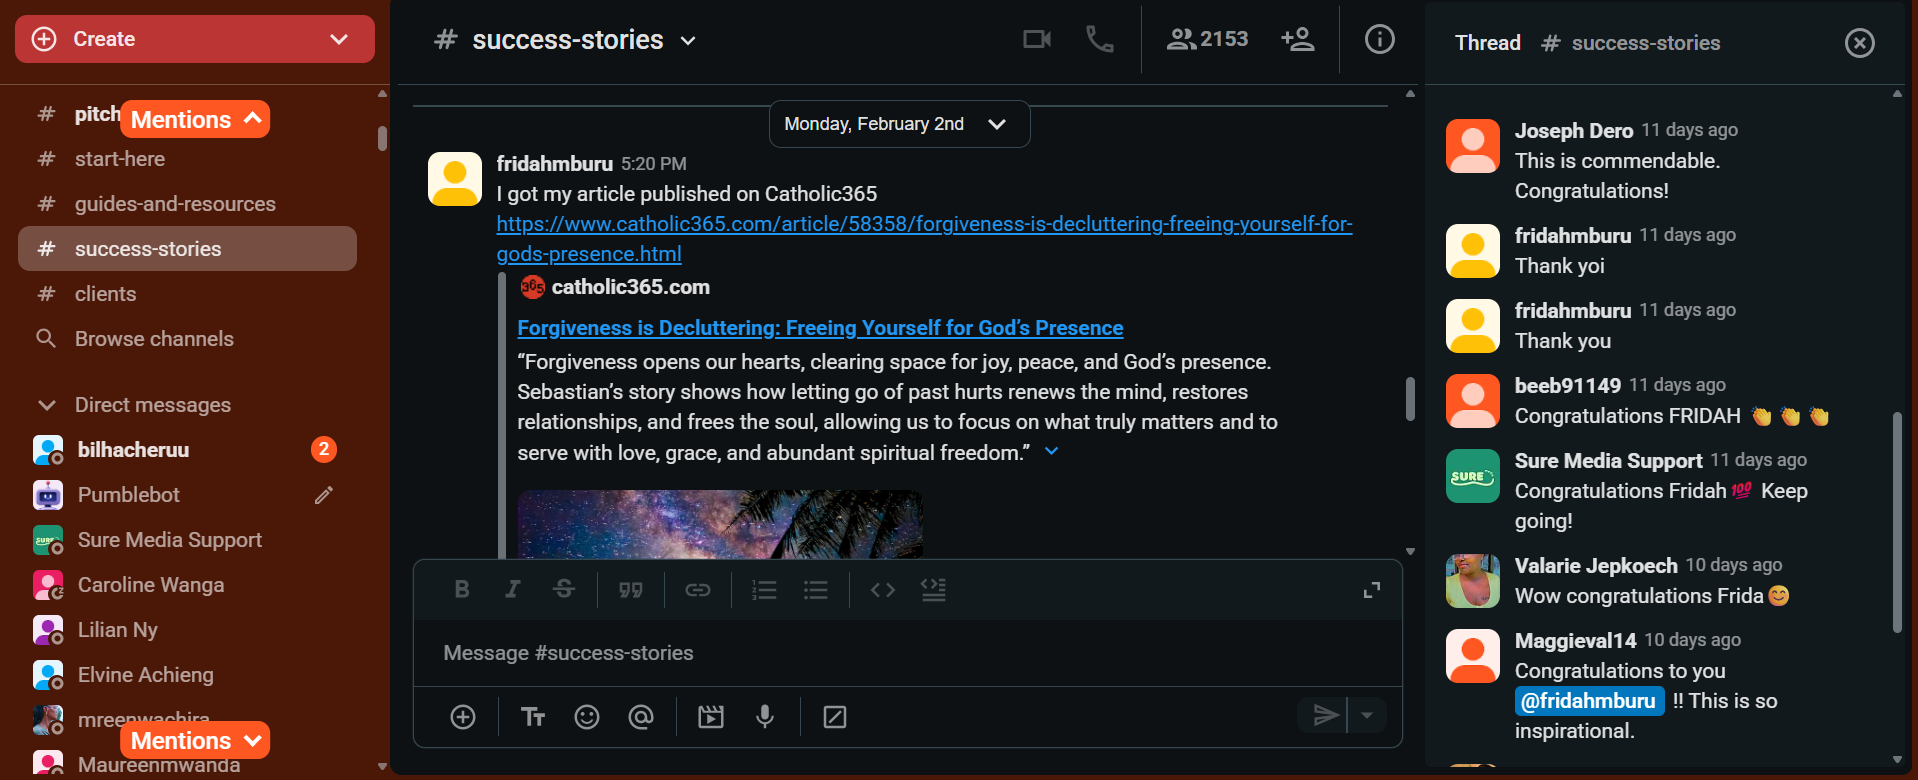Open the guides-and-resources channel
The height and width of the screenshot is (780, 1918).
(x=175, y=204)
